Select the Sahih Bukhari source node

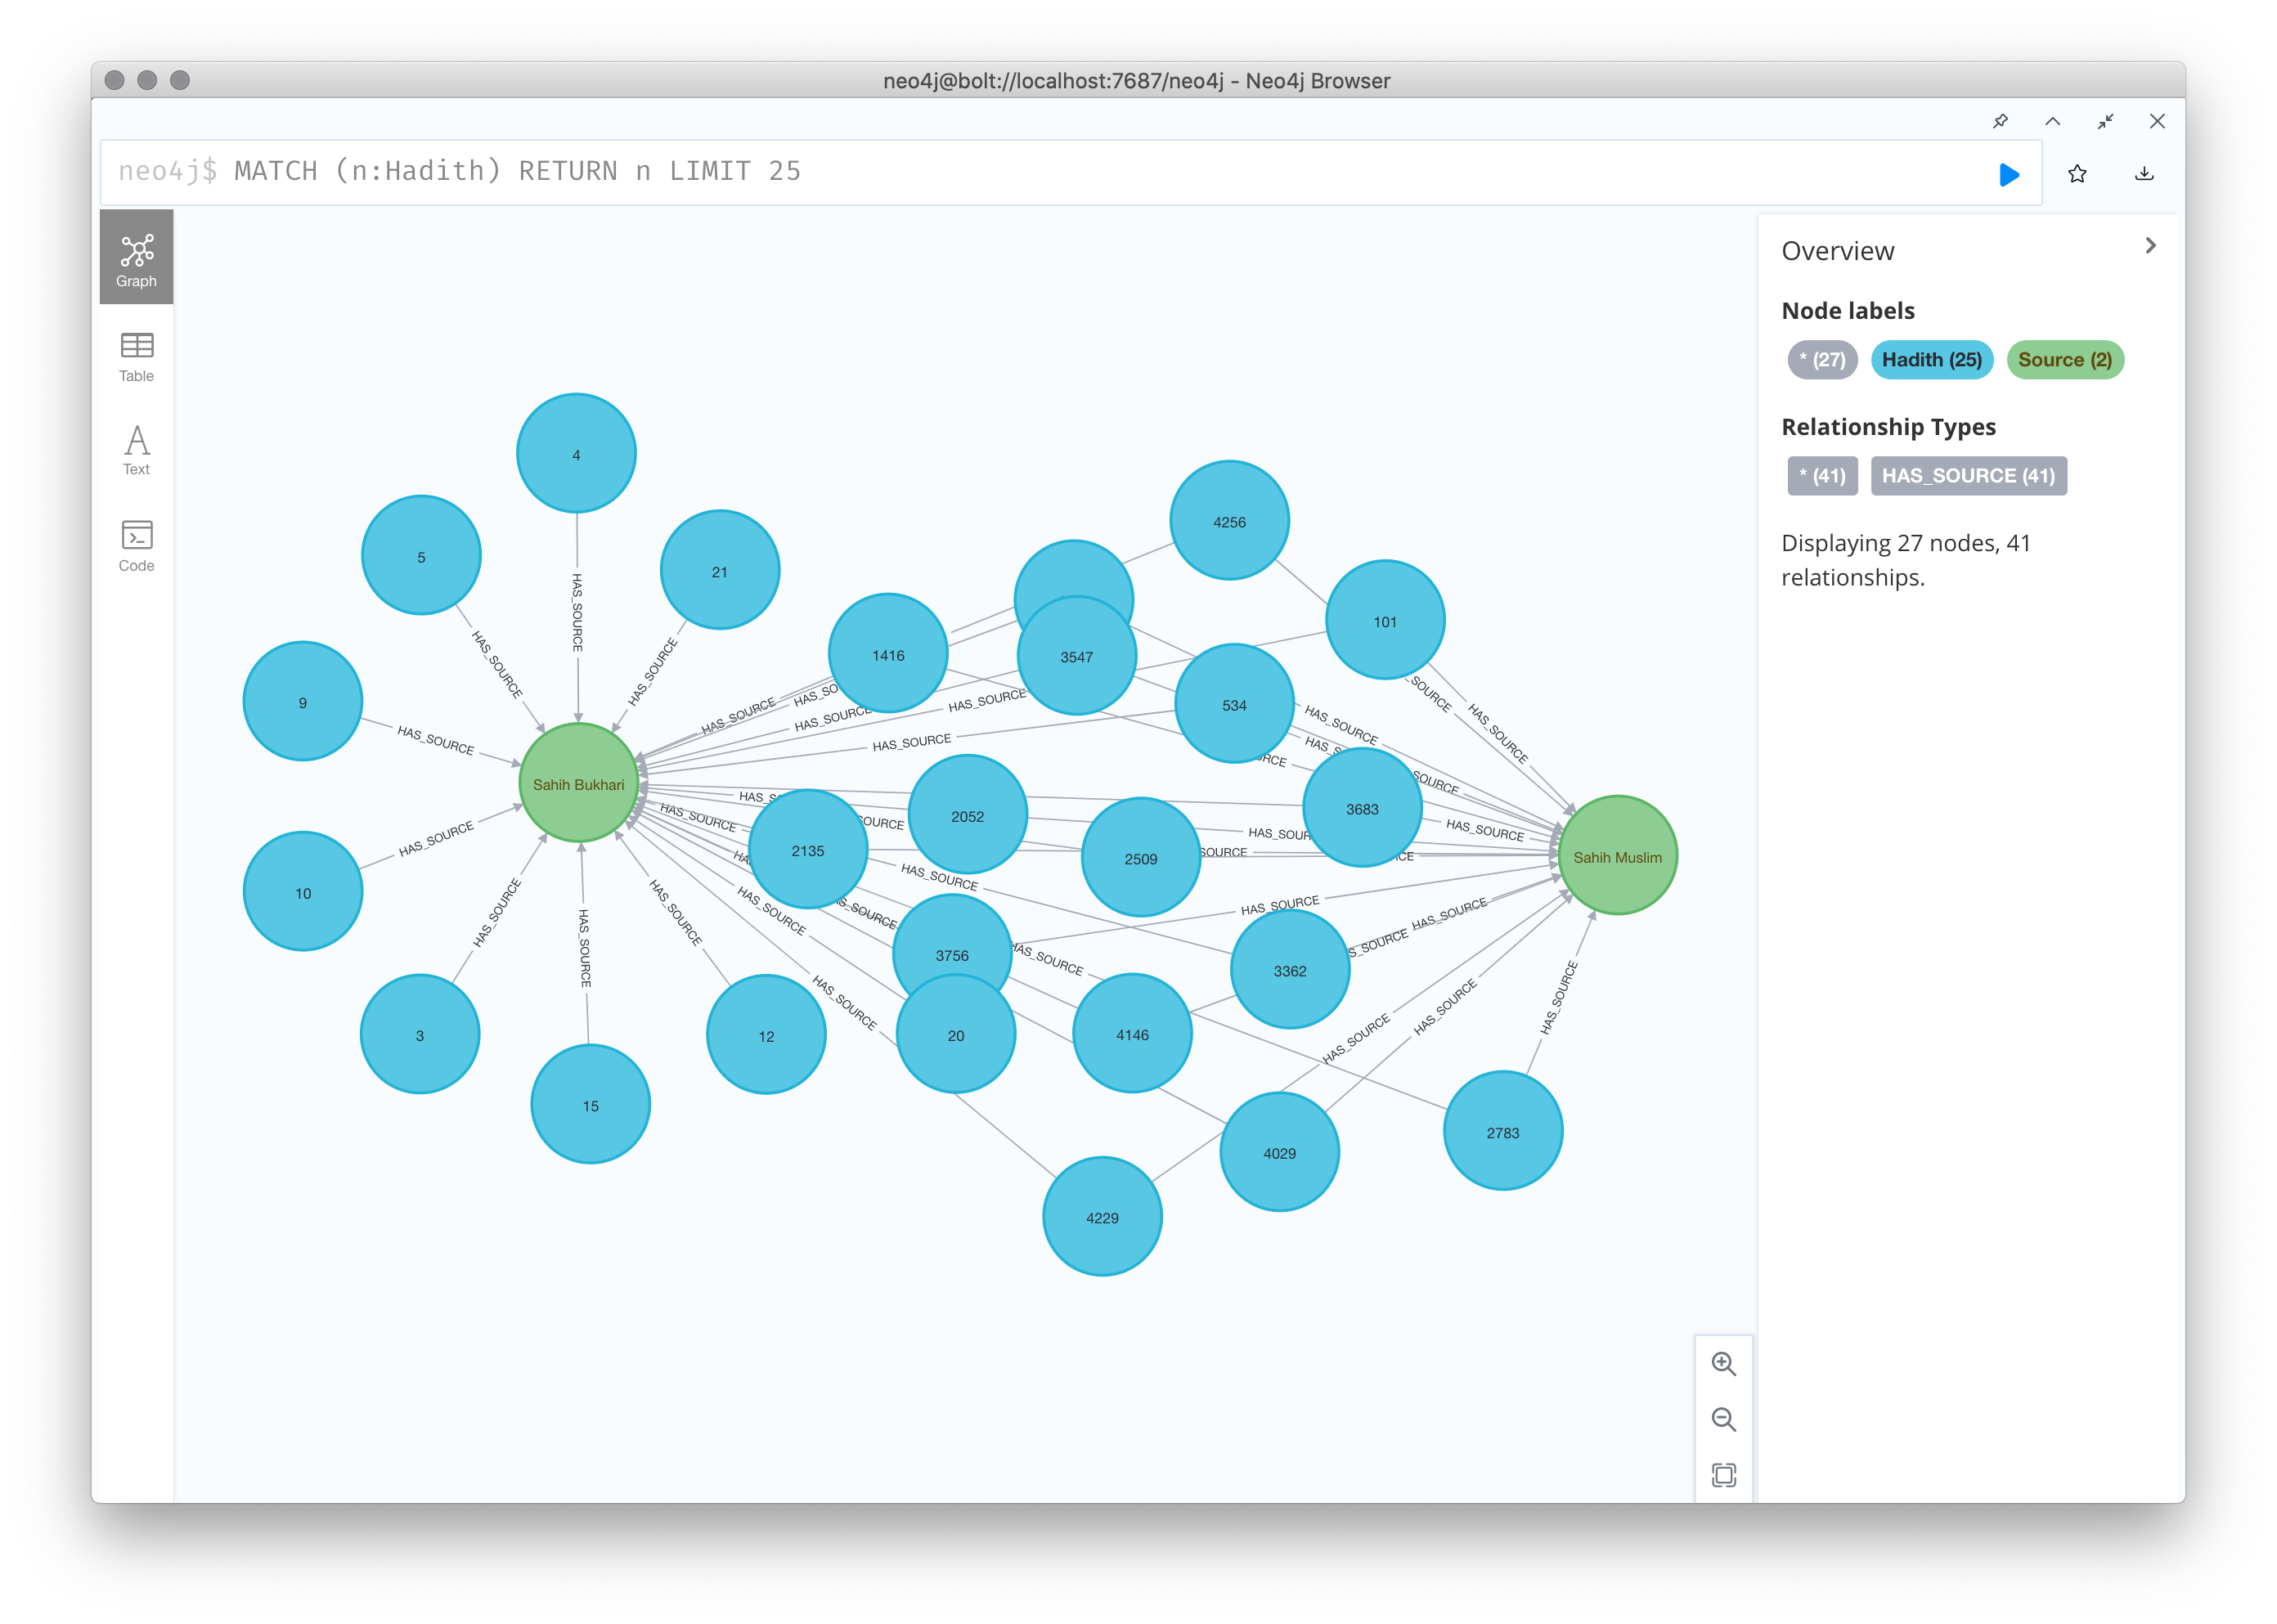[578, 784]
